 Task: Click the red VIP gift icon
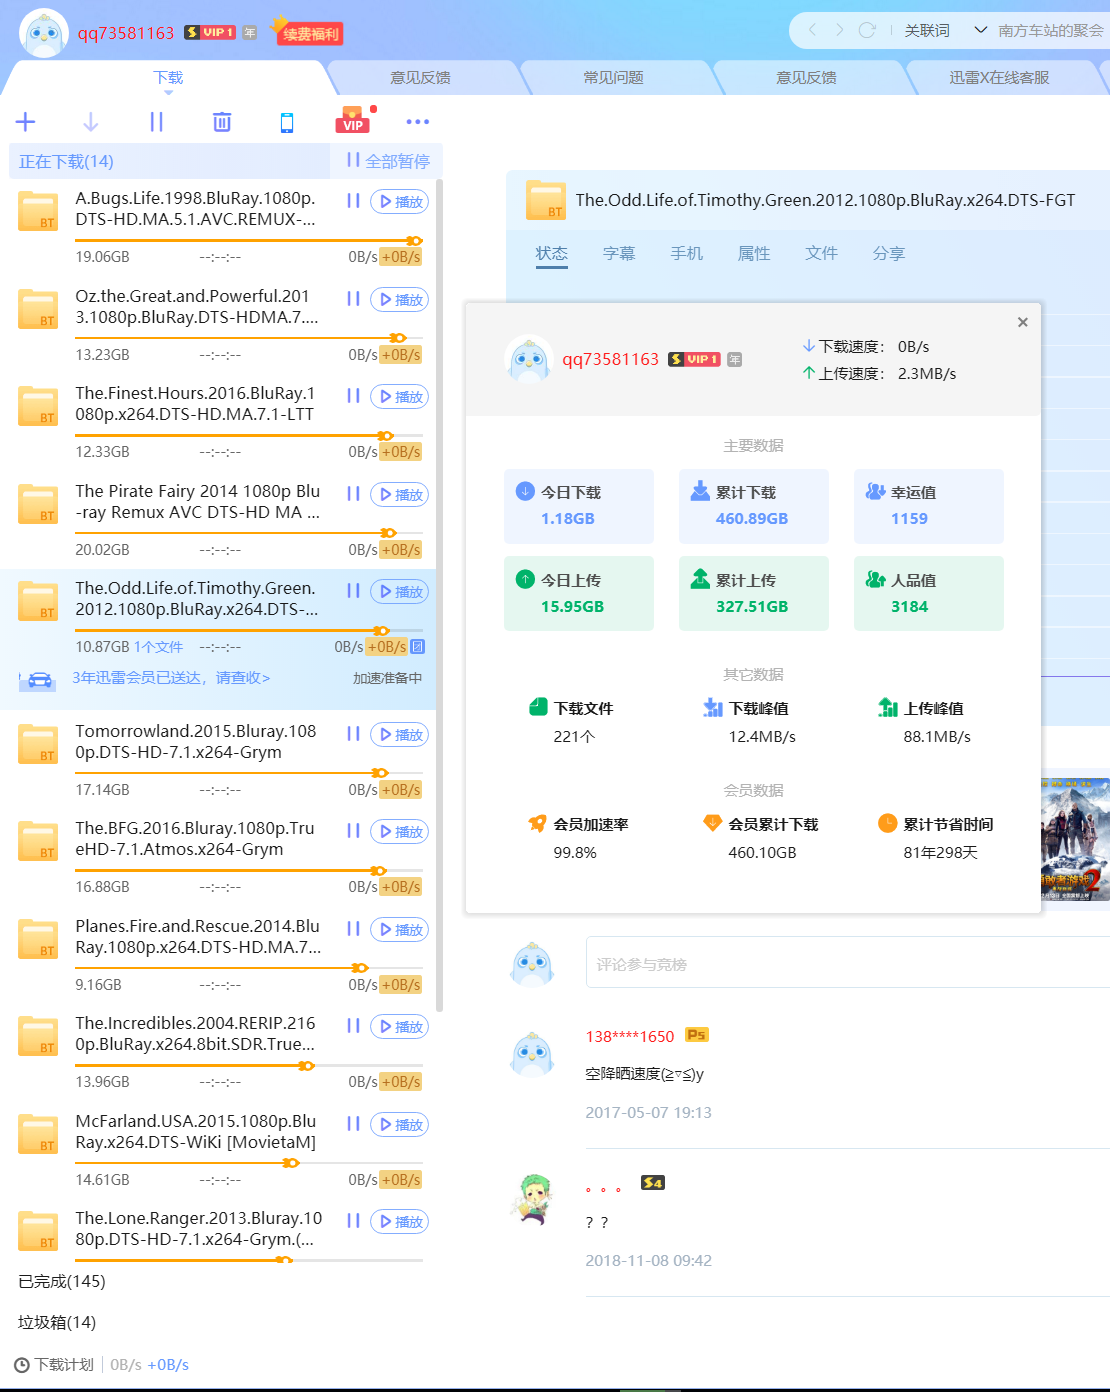[353, 120]
